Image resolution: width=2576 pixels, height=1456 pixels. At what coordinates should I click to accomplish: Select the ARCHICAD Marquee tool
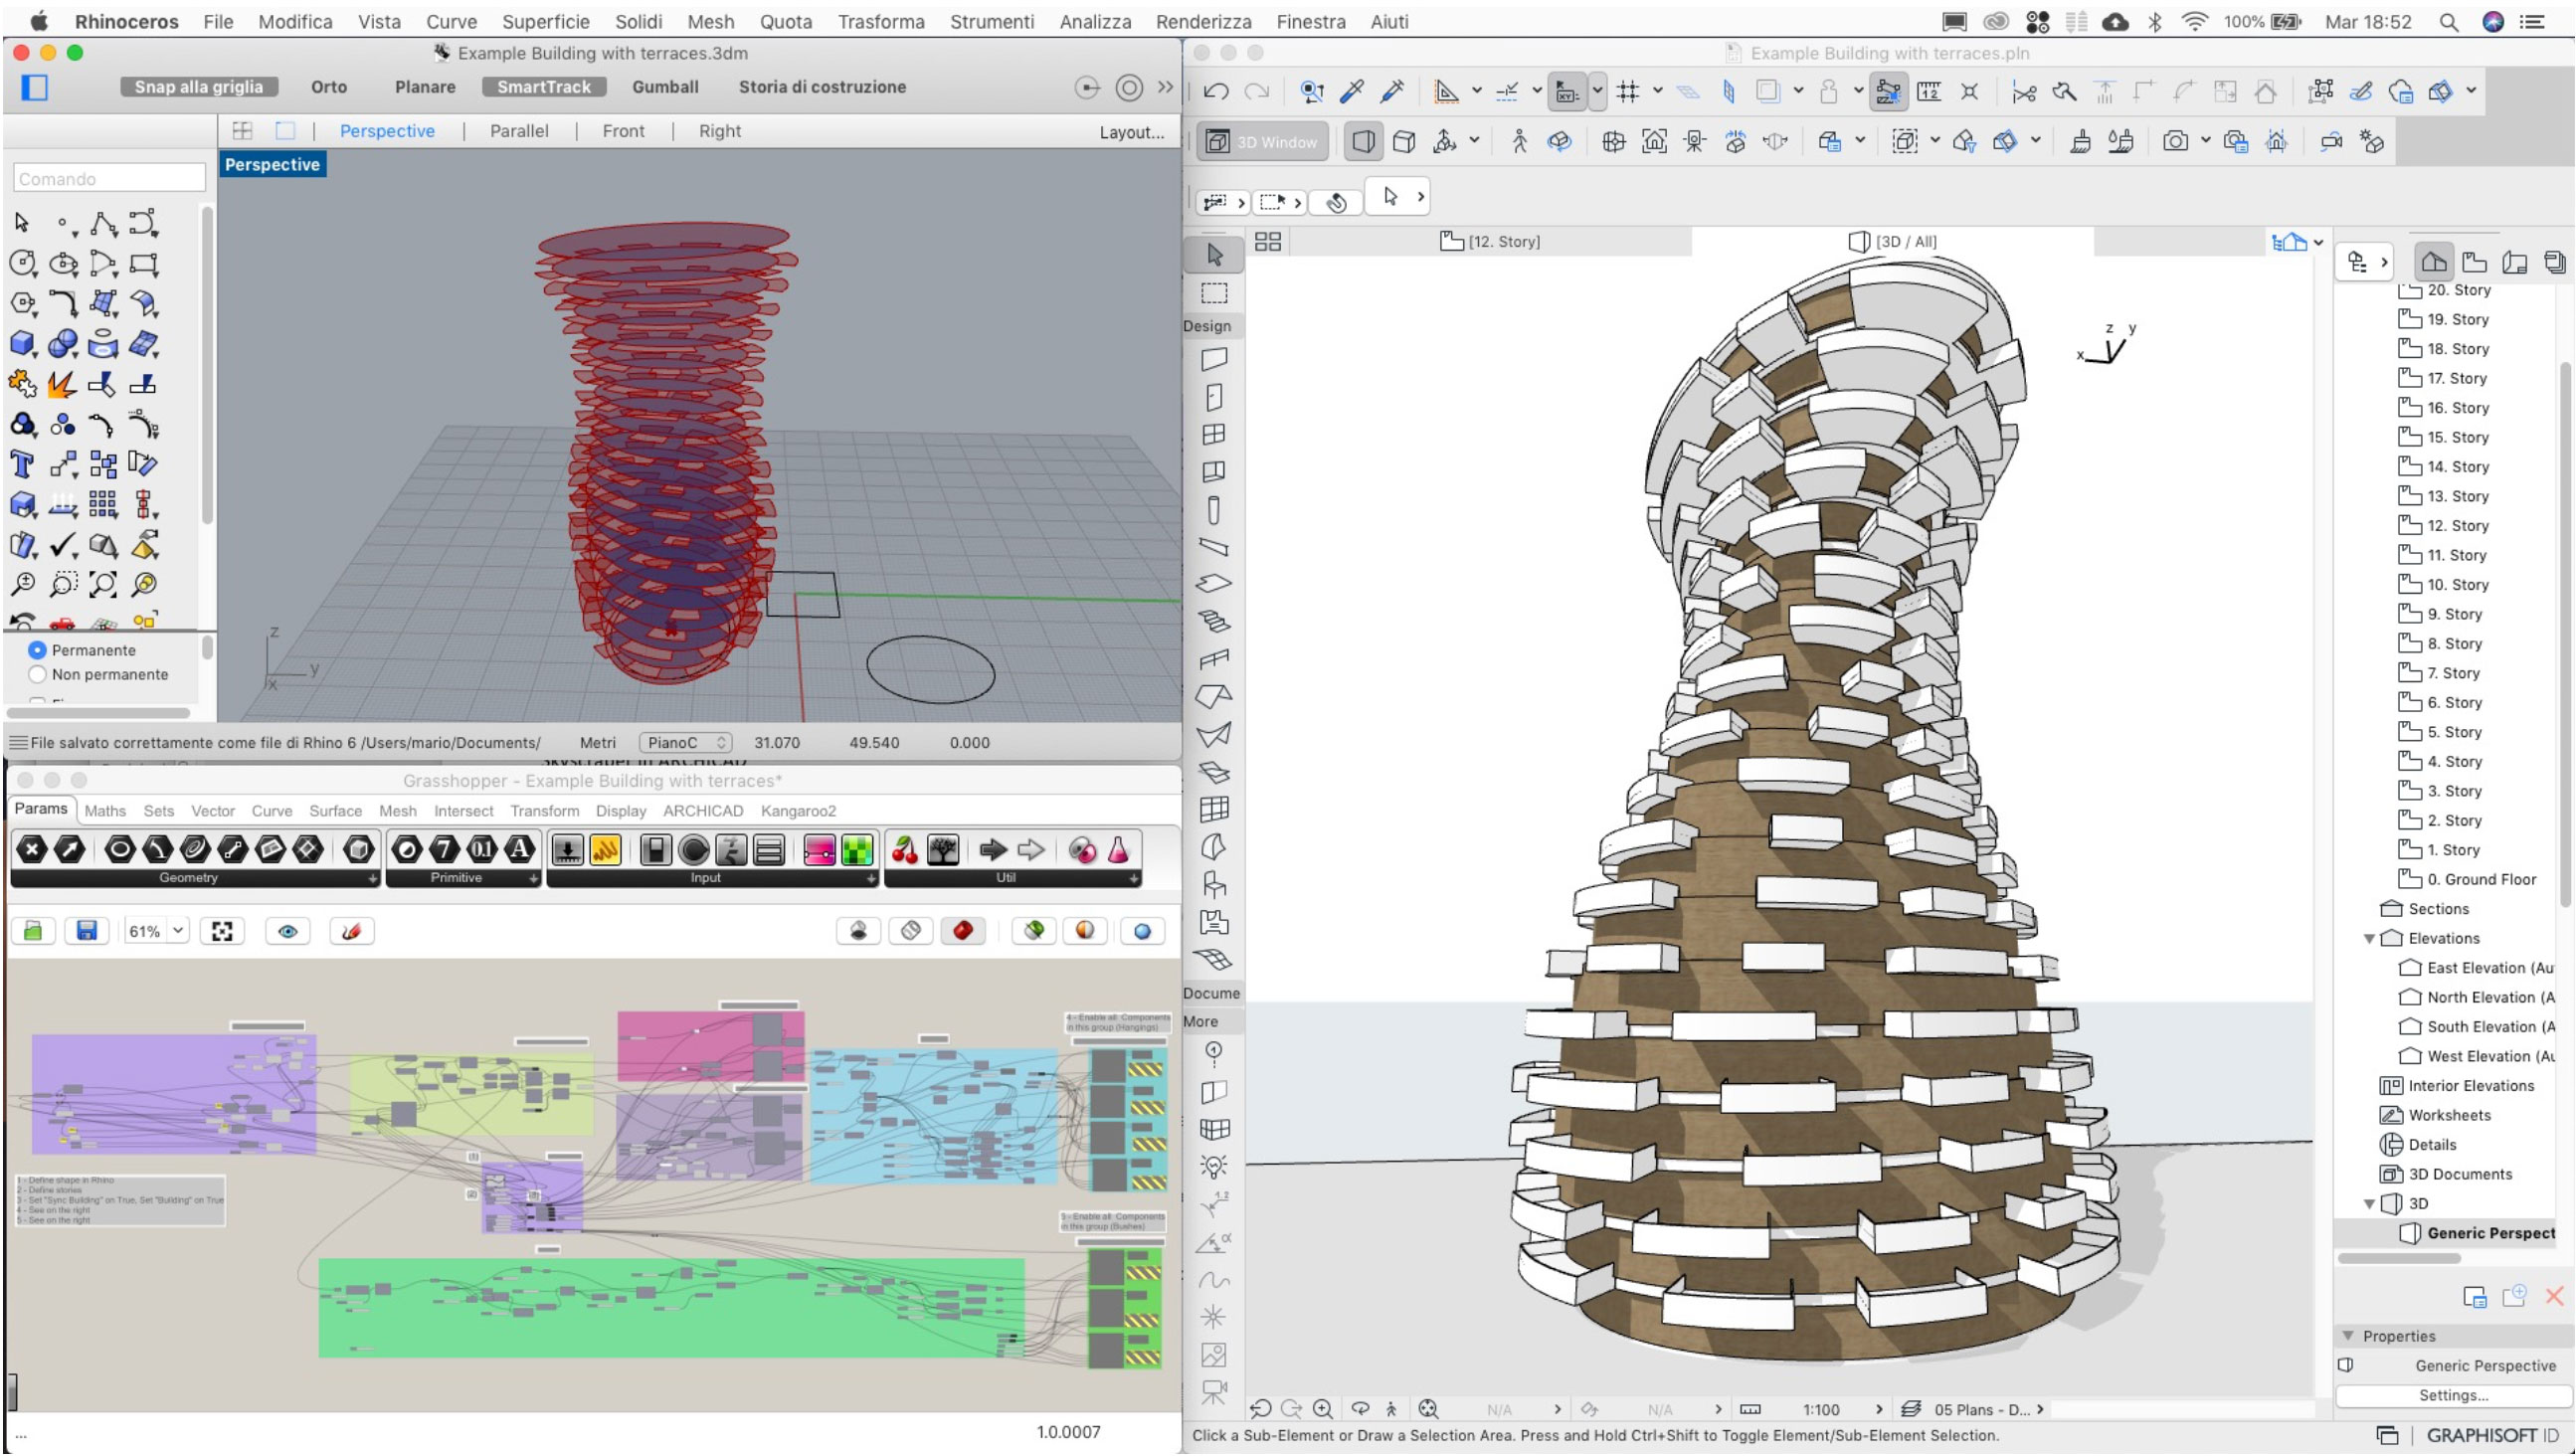tap(1214, 294)
